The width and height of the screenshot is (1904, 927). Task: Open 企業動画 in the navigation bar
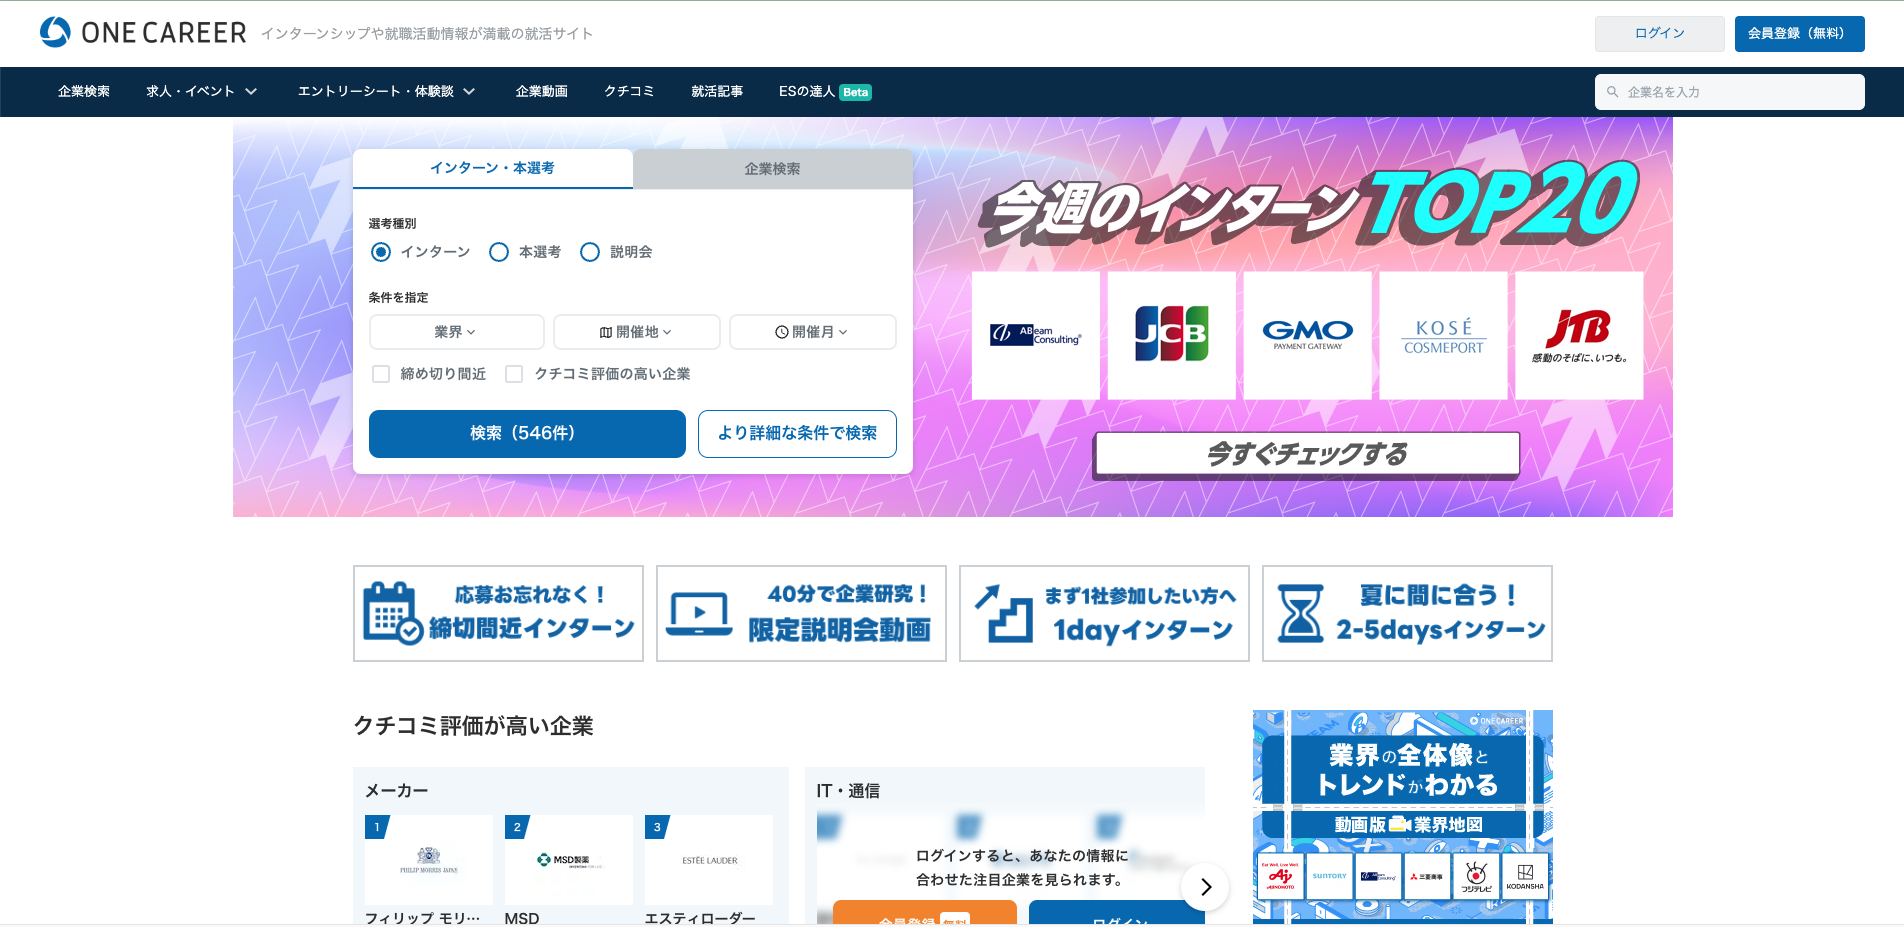tap(542, 92)
